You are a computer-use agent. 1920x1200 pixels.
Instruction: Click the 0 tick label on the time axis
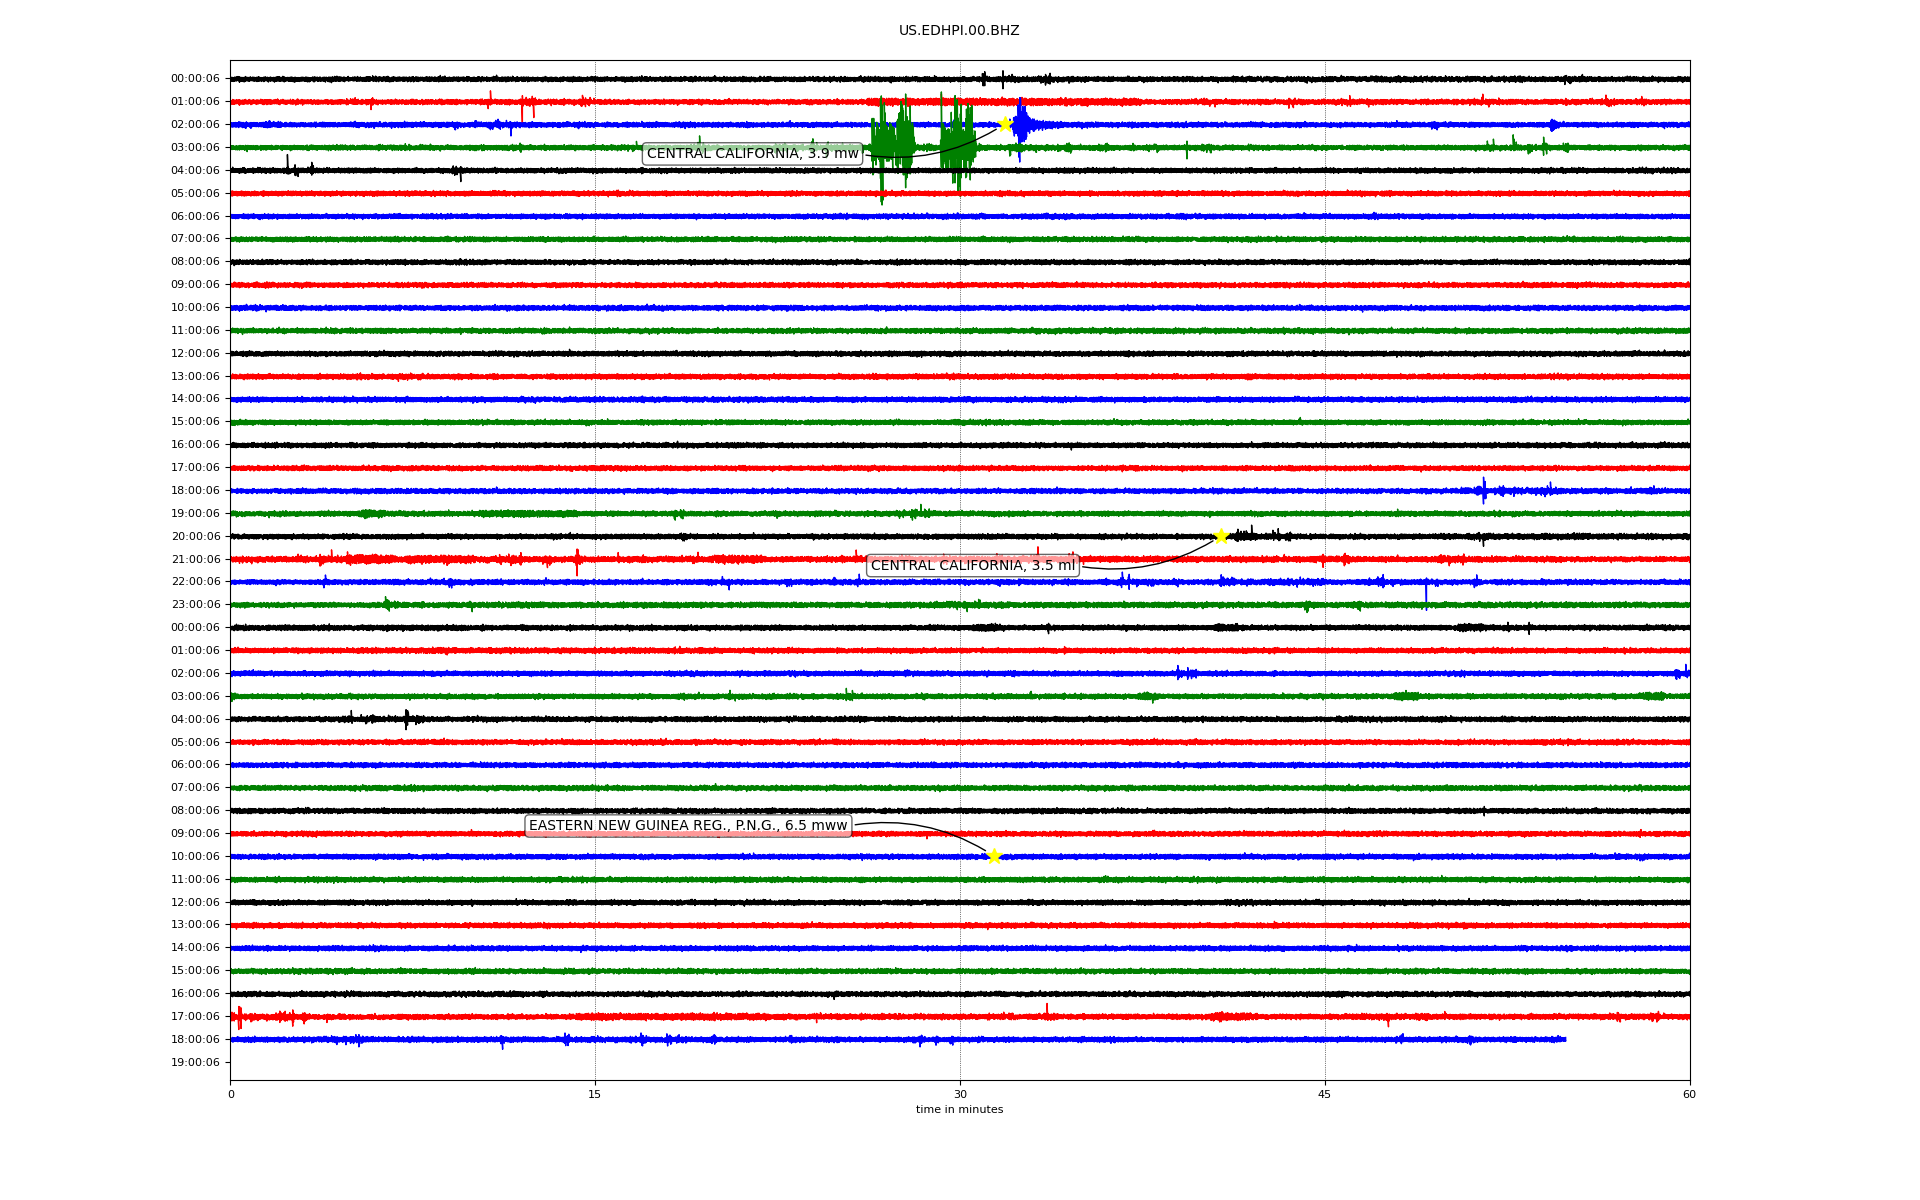231,1094
